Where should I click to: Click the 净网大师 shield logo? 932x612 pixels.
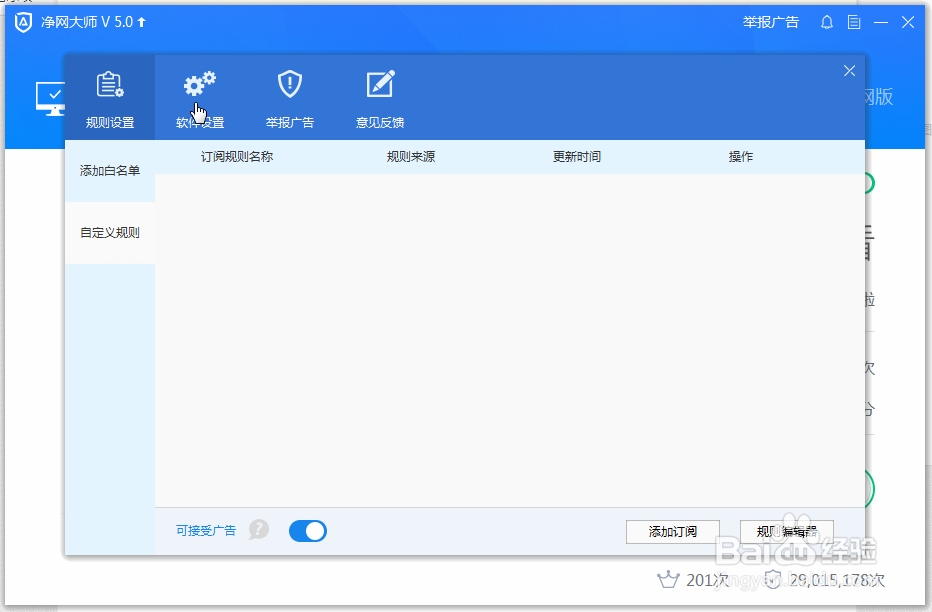click(23, 23)
